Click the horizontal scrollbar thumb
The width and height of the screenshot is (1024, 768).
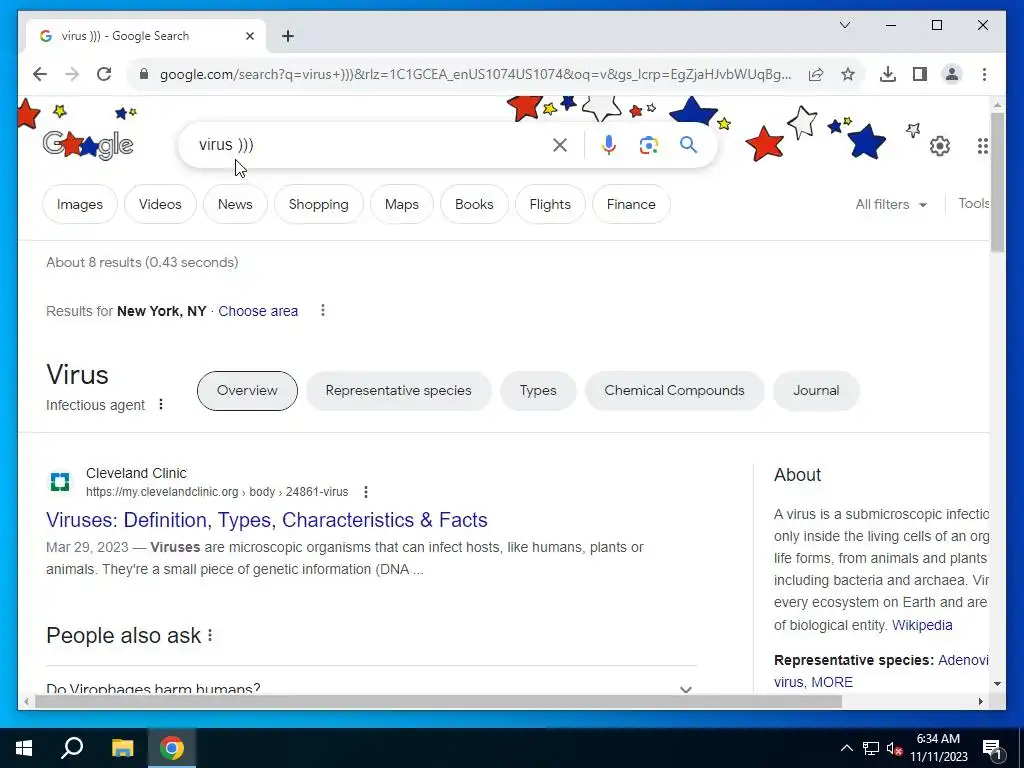[x=438, y=702]
